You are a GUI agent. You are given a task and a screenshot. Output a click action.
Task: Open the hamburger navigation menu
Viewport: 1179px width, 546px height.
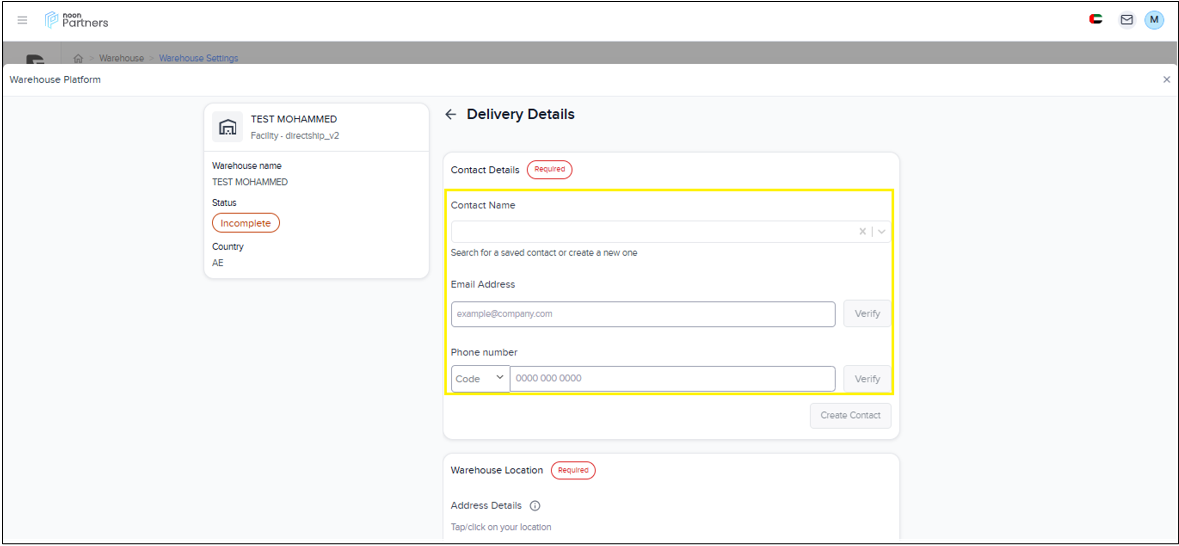click(22, 20)
